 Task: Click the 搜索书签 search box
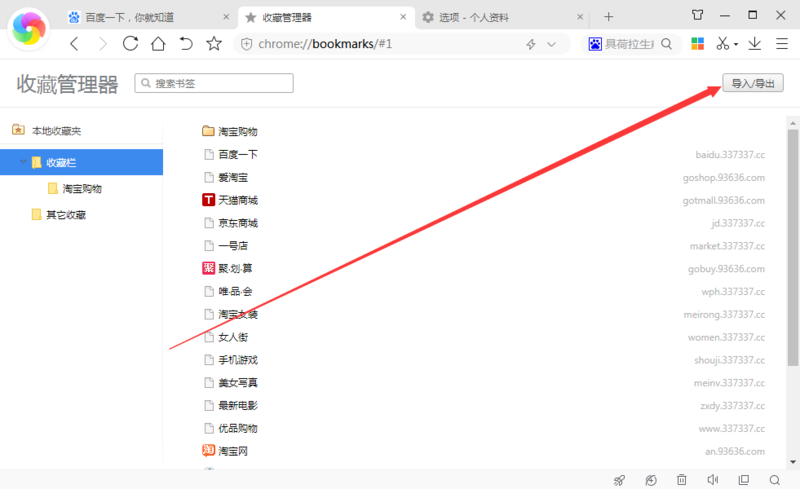(214, 83)
